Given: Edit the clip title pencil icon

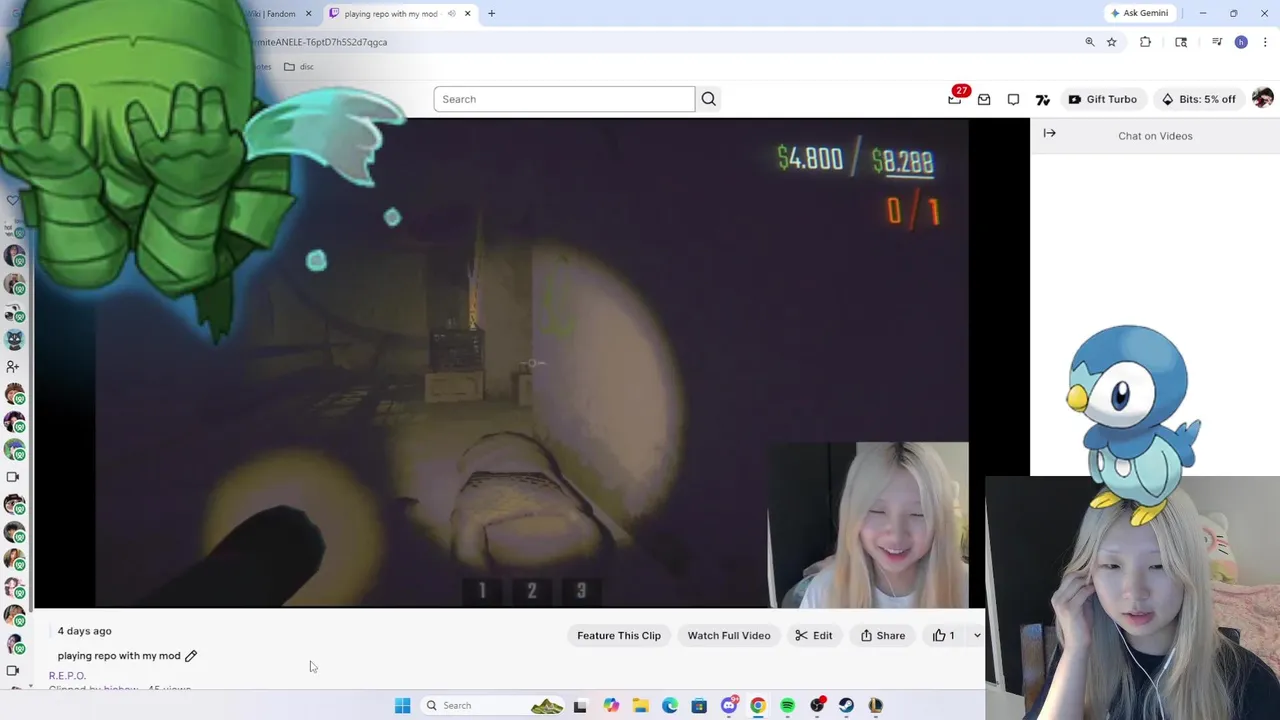Looking at the screenshot, I should (191, 656).
